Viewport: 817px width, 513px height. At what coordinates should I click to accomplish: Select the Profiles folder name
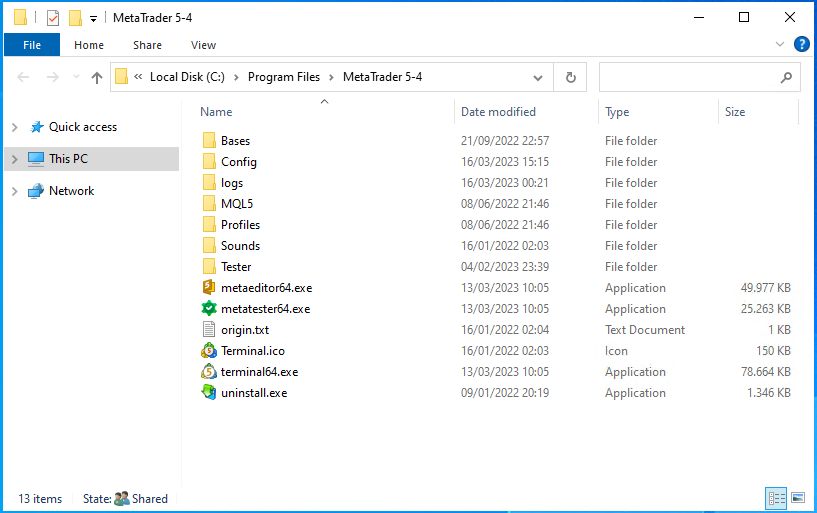(240, 225)
